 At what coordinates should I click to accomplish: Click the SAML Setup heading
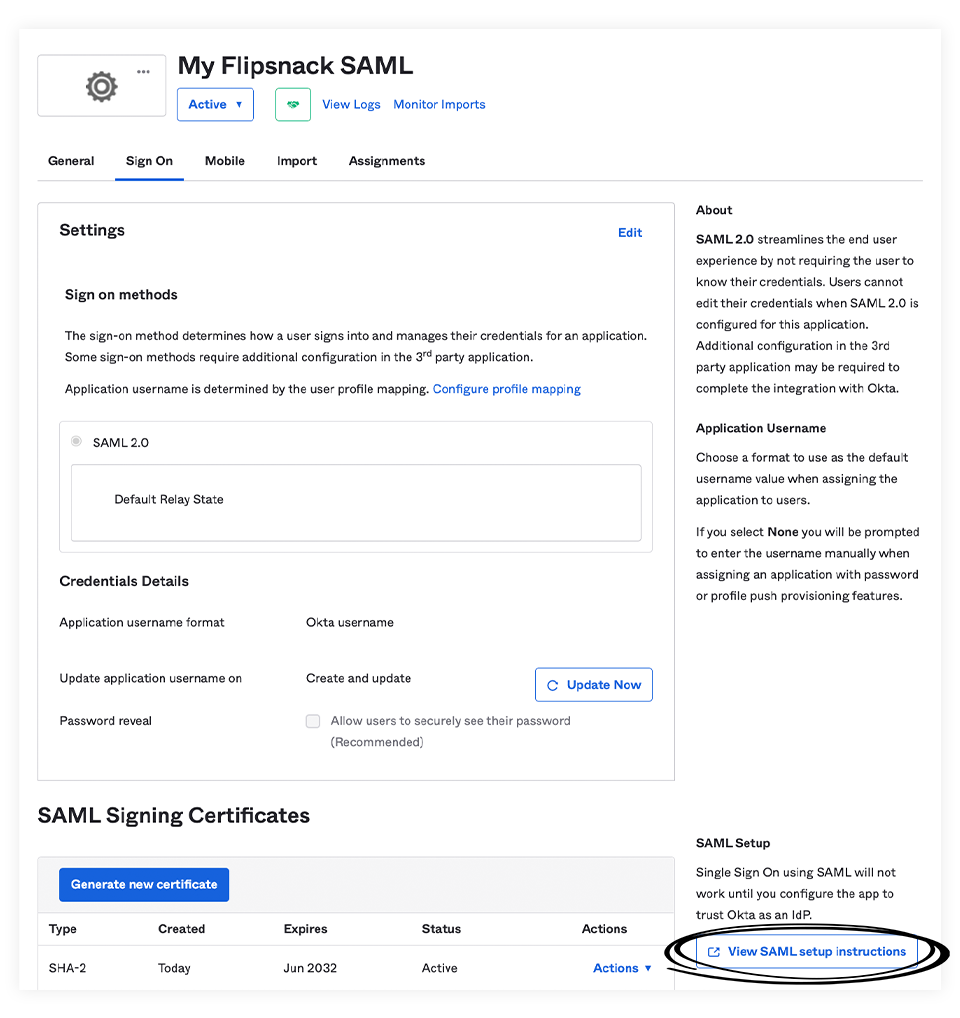733,843
